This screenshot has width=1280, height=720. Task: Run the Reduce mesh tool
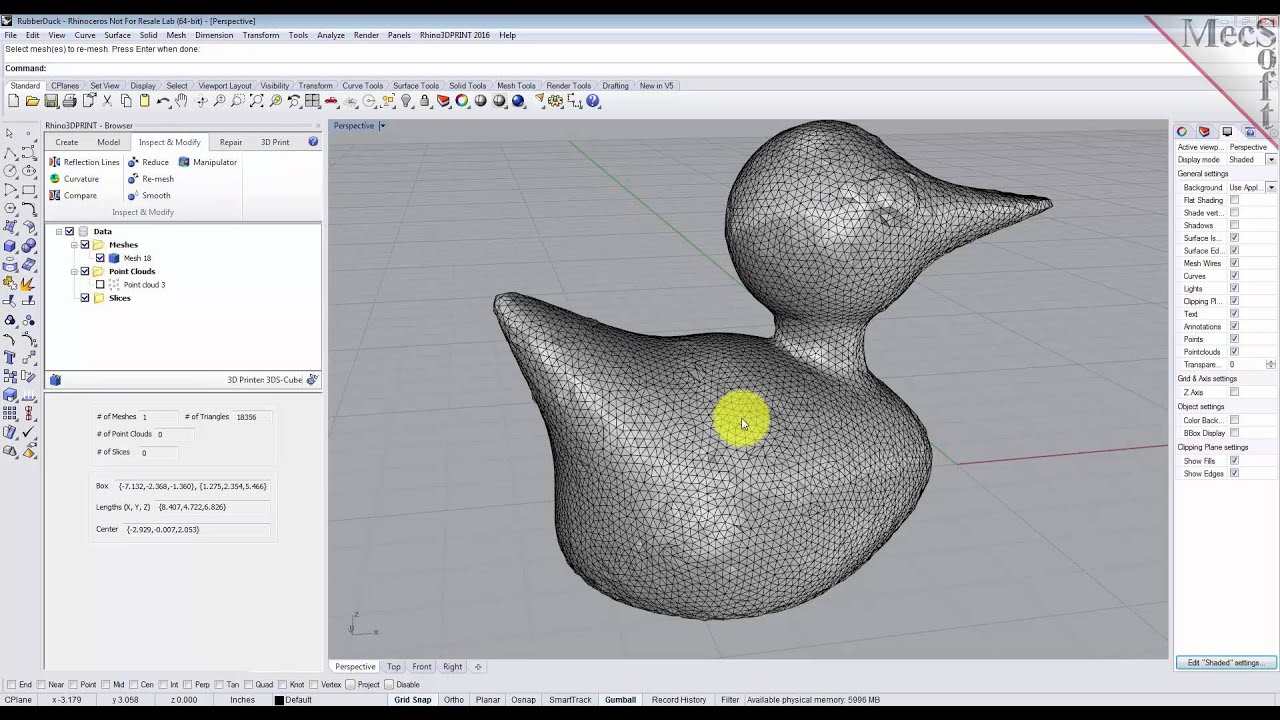click(148, 162)
